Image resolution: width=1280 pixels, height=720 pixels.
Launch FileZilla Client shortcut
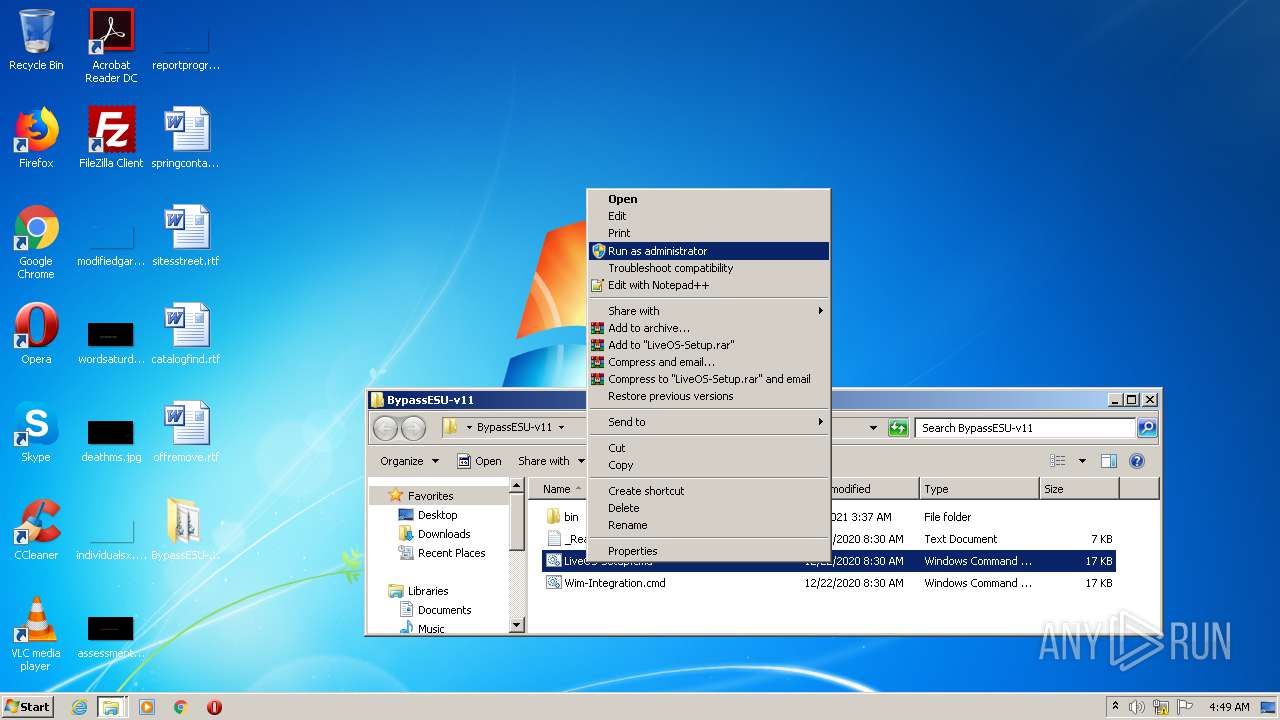tap(111, 138)
